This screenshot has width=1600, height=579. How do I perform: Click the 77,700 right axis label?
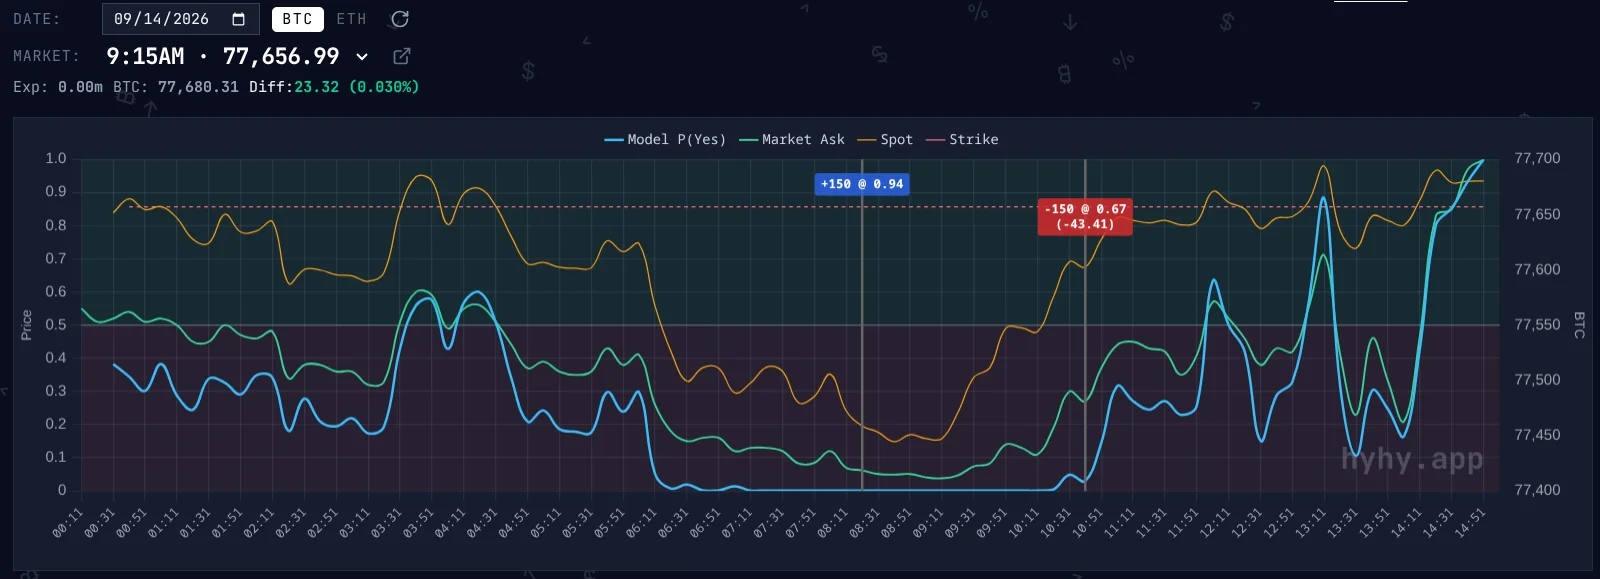pyautogui.click(x=1537, y=158)
